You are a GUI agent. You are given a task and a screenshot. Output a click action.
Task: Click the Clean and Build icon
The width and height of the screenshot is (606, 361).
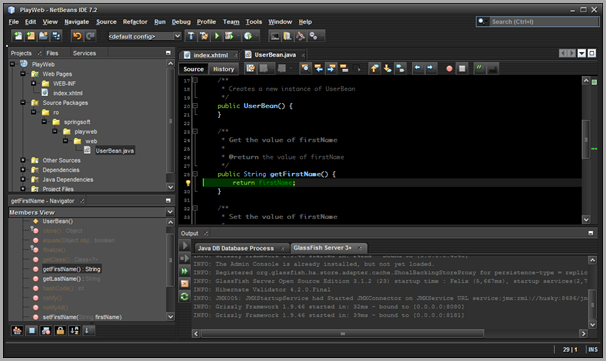click(x=204, y=36)
